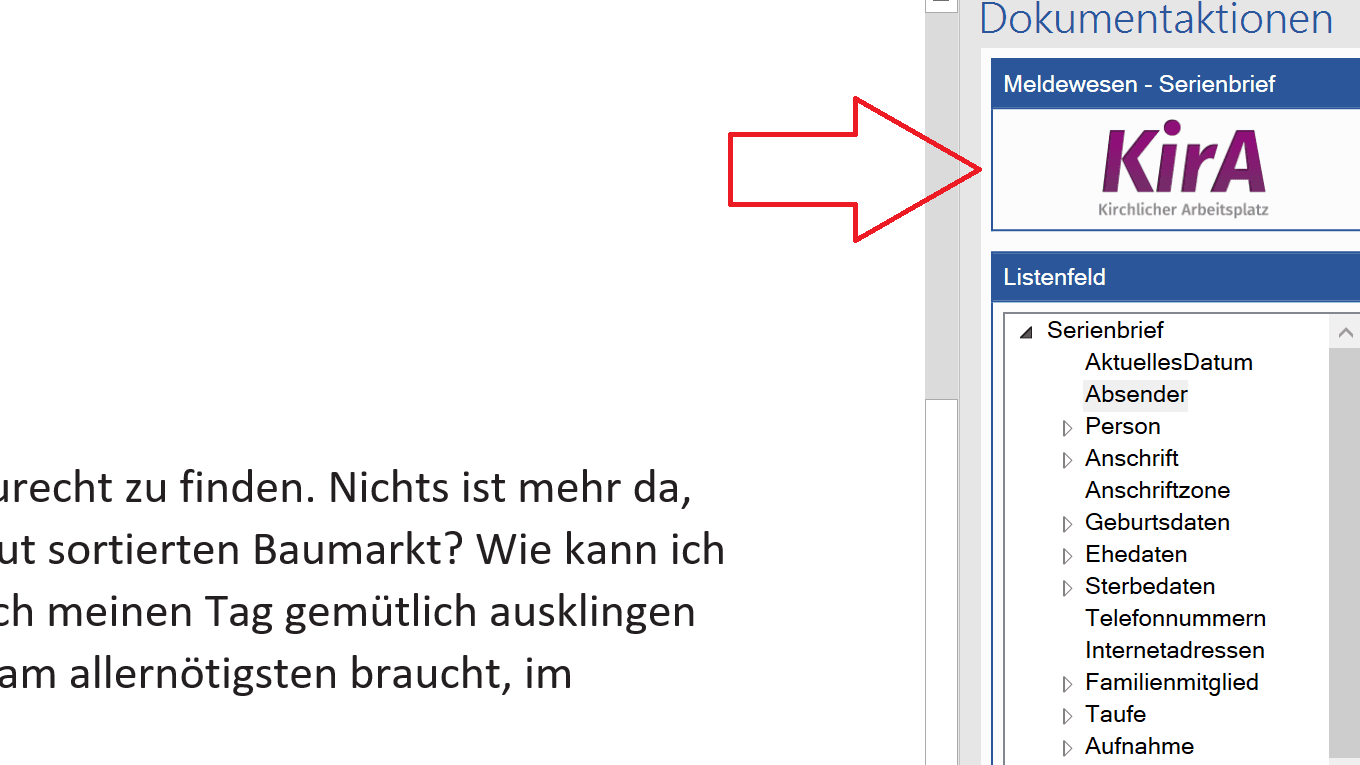Expand the Aufnahme node
Viewport: 1360px width, 765px height.
(x=1067, y=748)
